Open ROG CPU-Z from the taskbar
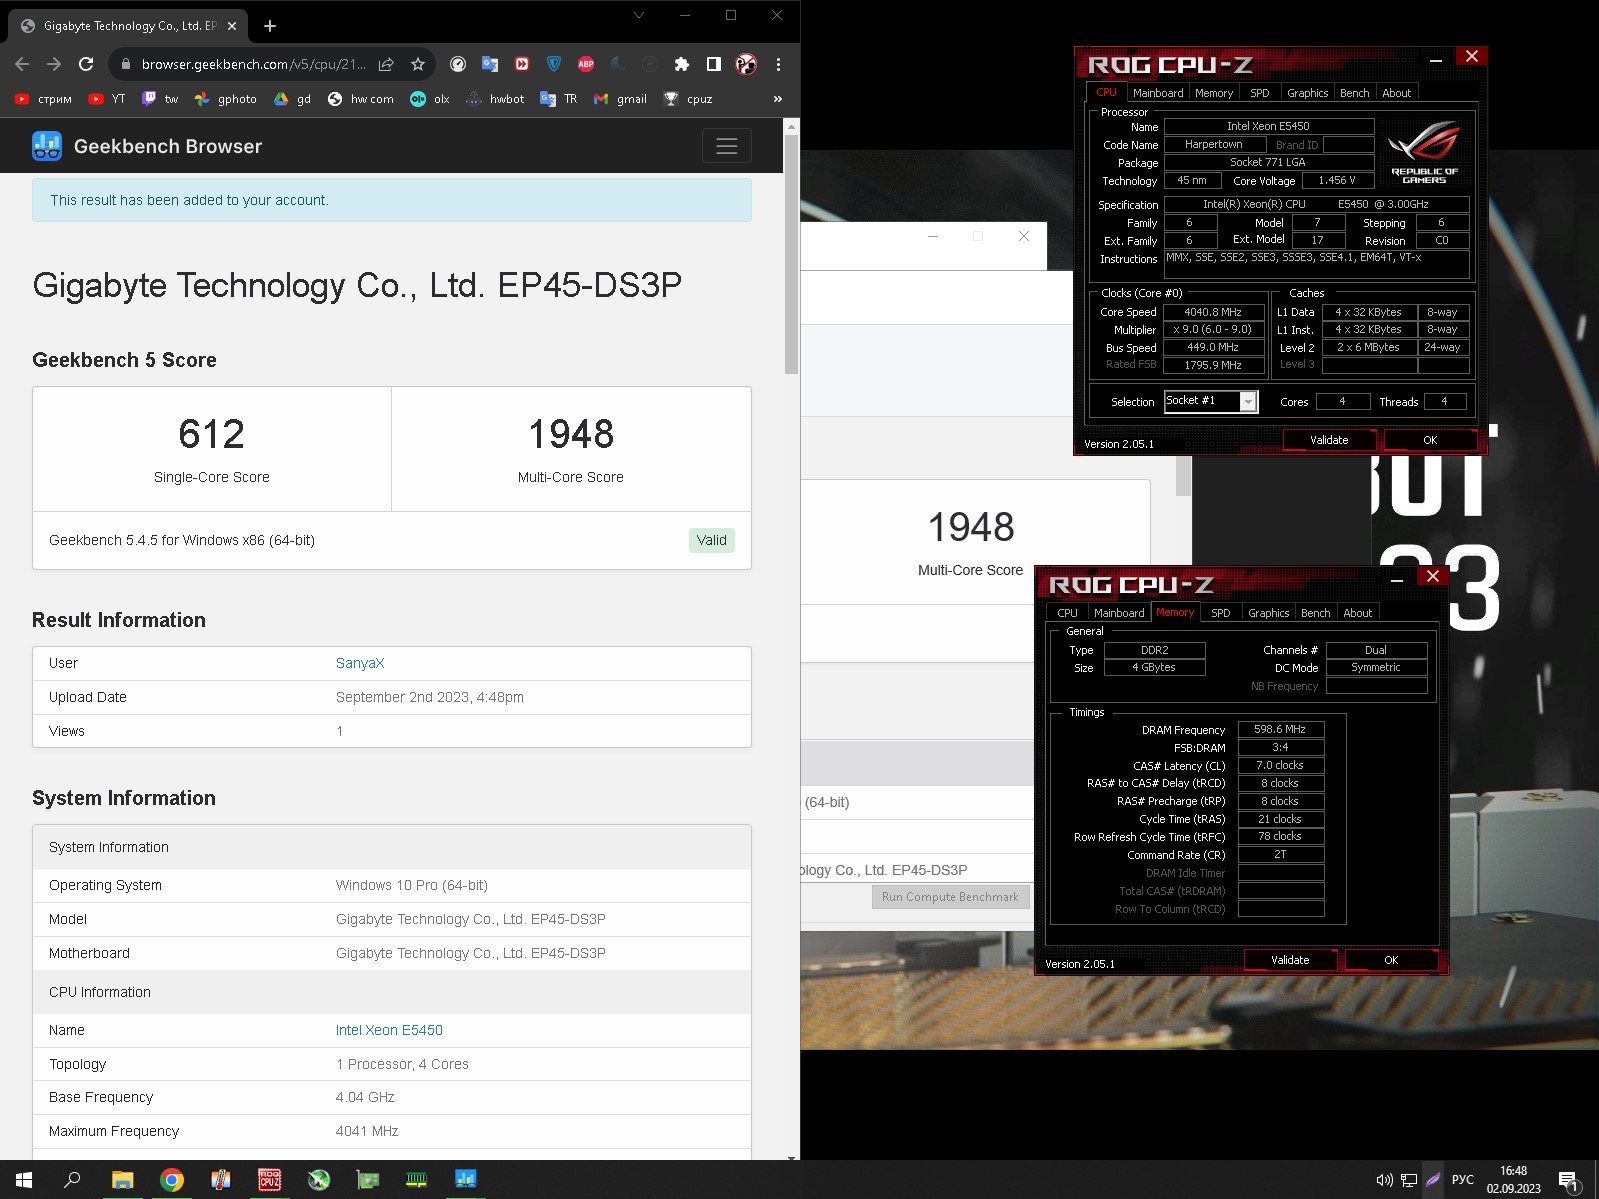Image resolution: width=1599 pixels, height=1199 pixels. (270, 1180)
